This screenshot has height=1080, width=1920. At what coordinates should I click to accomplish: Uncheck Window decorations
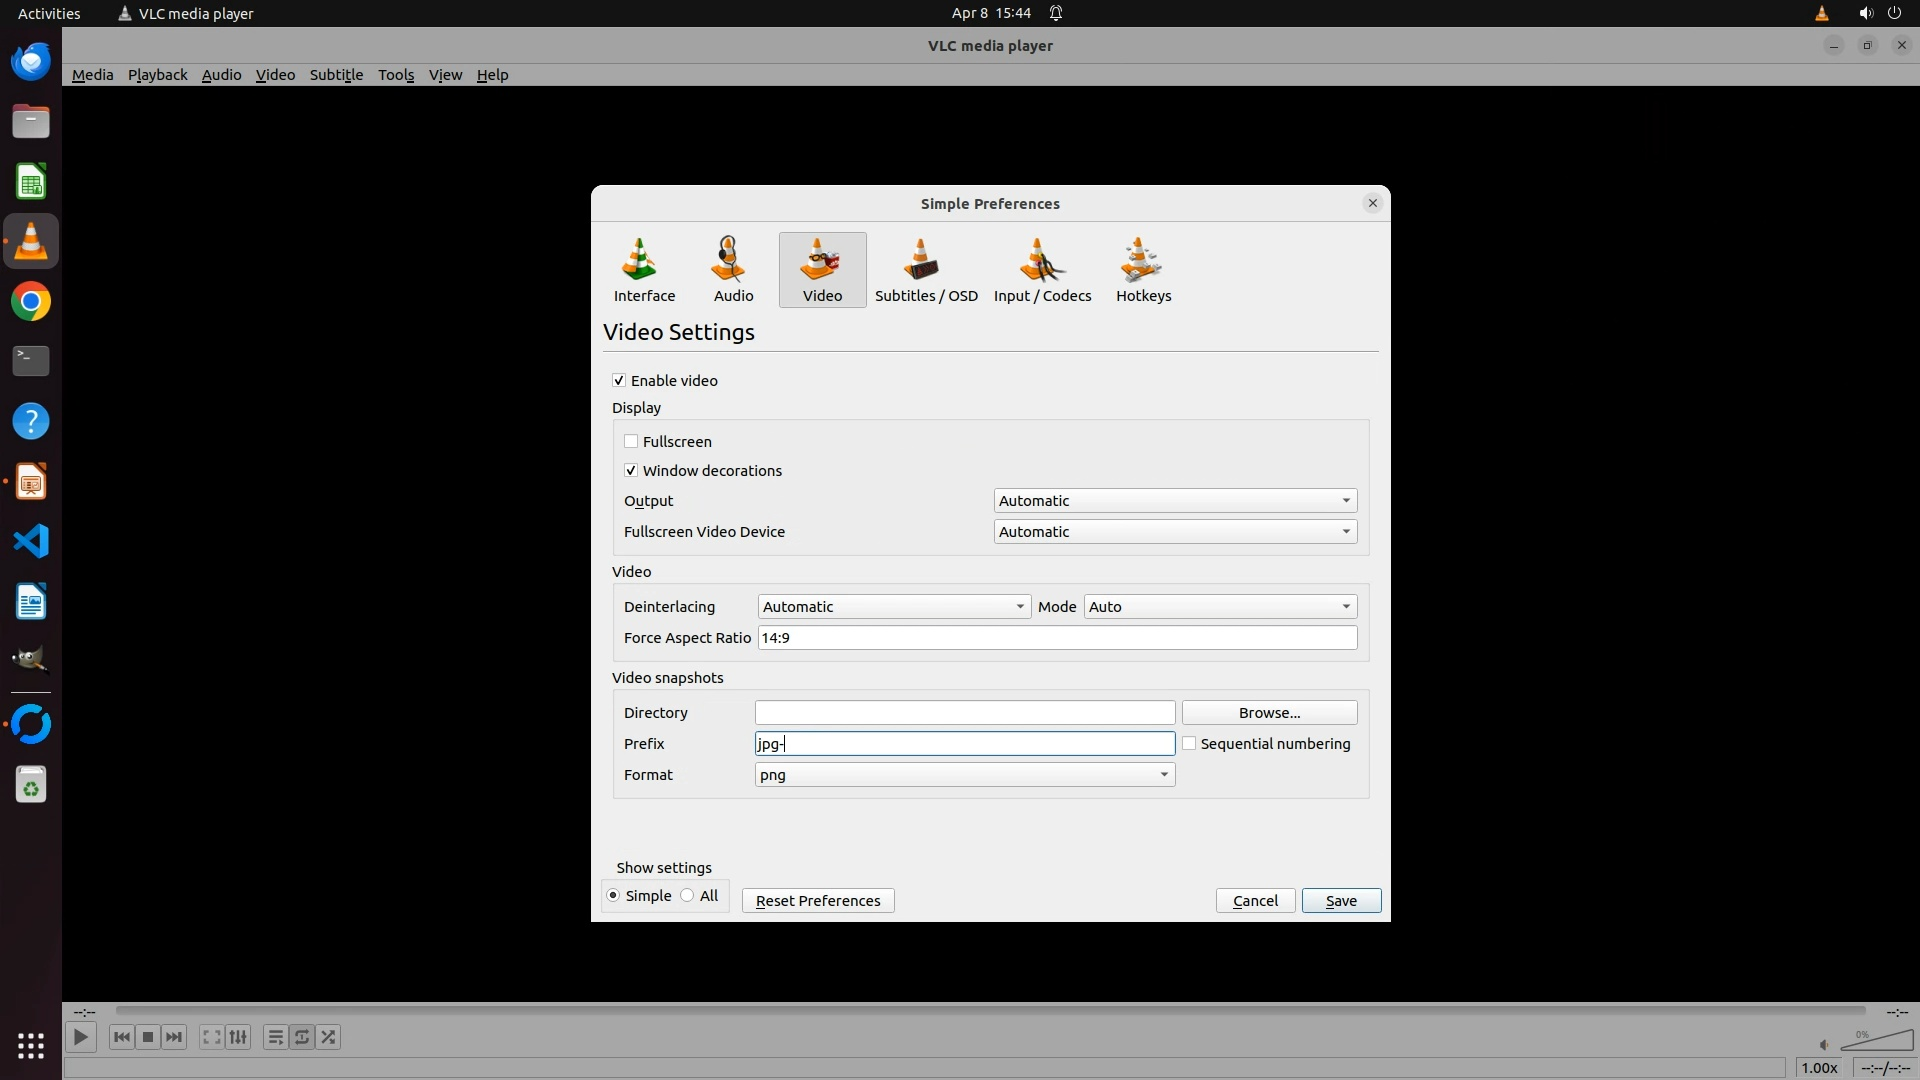pos(631,470)
